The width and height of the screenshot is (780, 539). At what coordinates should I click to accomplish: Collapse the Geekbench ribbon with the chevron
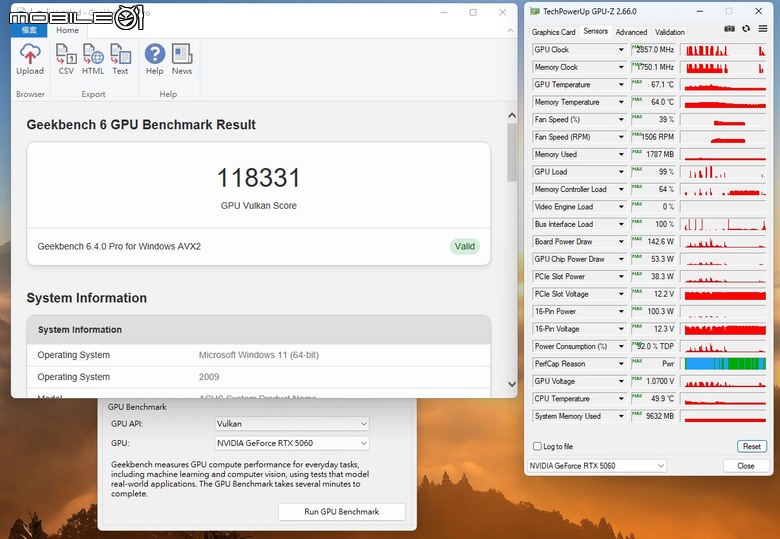[x=510, y=31]
